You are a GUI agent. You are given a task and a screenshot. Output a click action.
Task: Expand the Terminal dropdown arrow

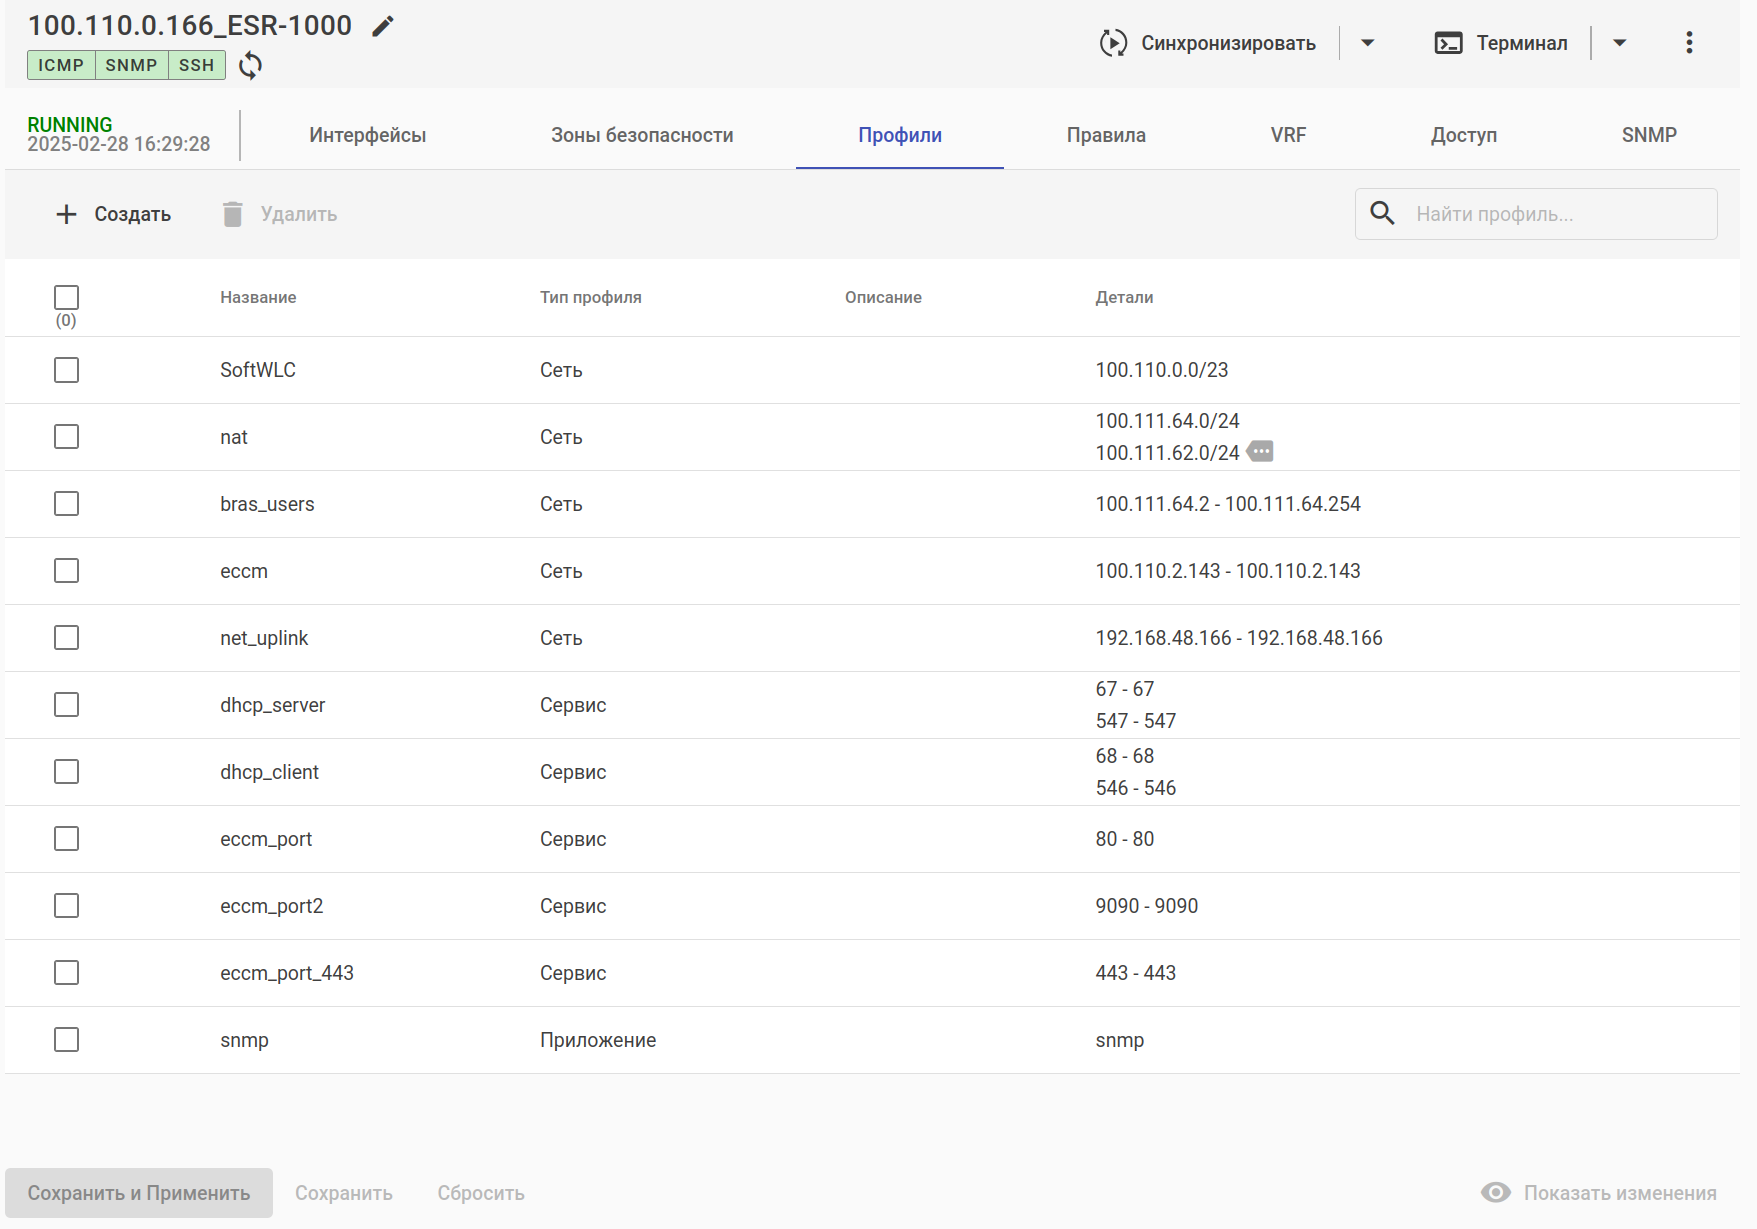pos(1620,43)
